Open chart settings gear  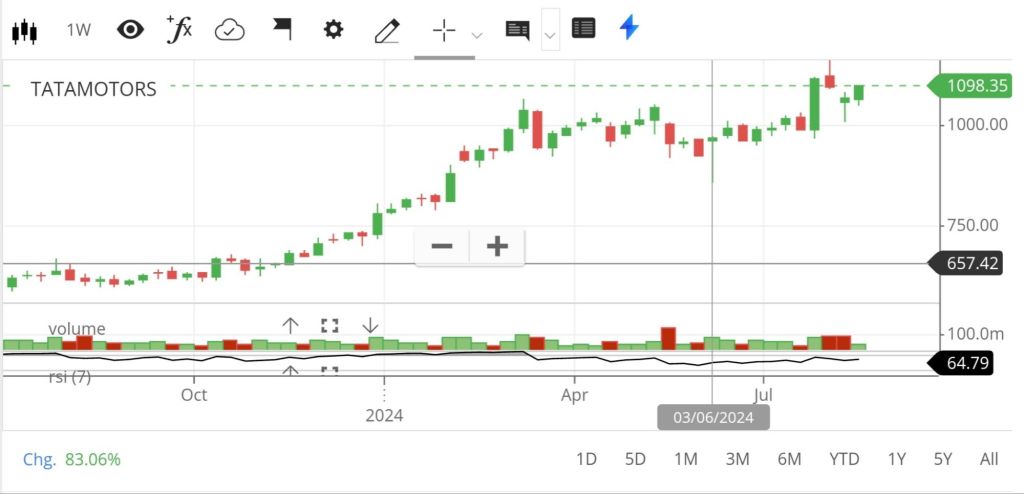click(334, 29)
